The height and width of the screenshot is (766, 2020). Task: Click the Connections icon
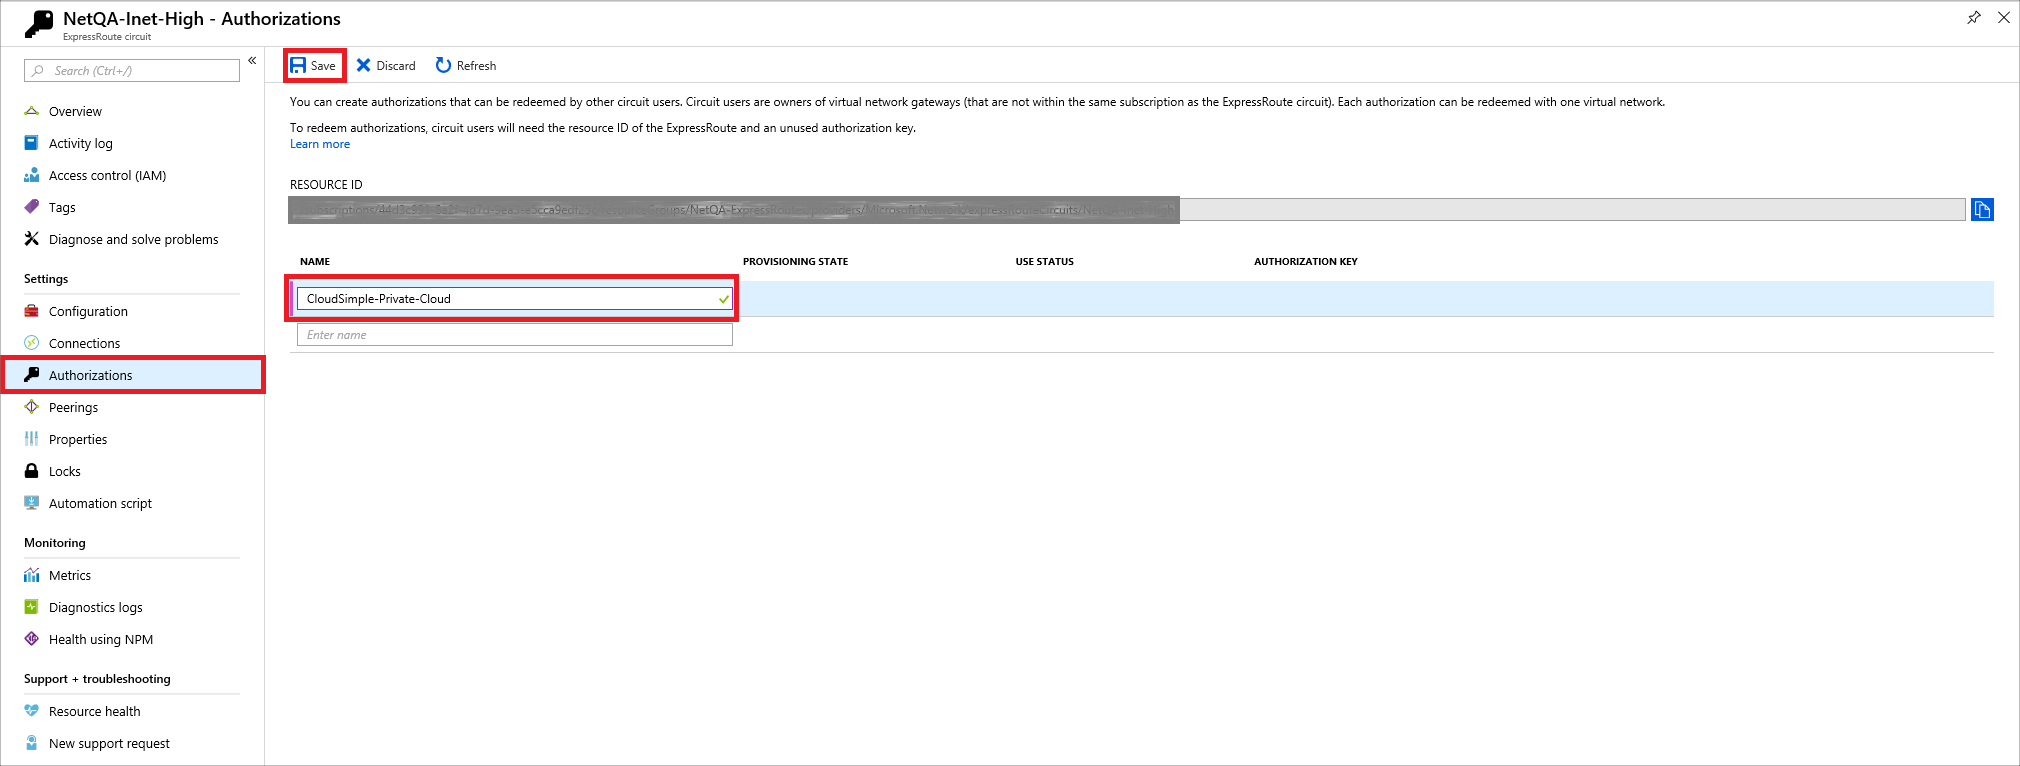tap(32, 343)
